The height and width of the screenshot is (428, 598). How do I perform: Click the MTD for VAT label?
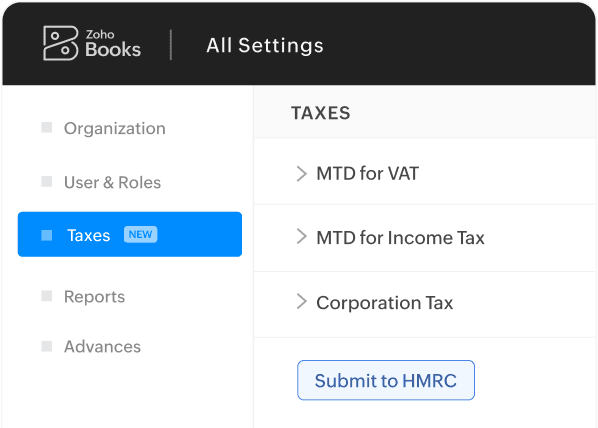click(x=368, y=174)
